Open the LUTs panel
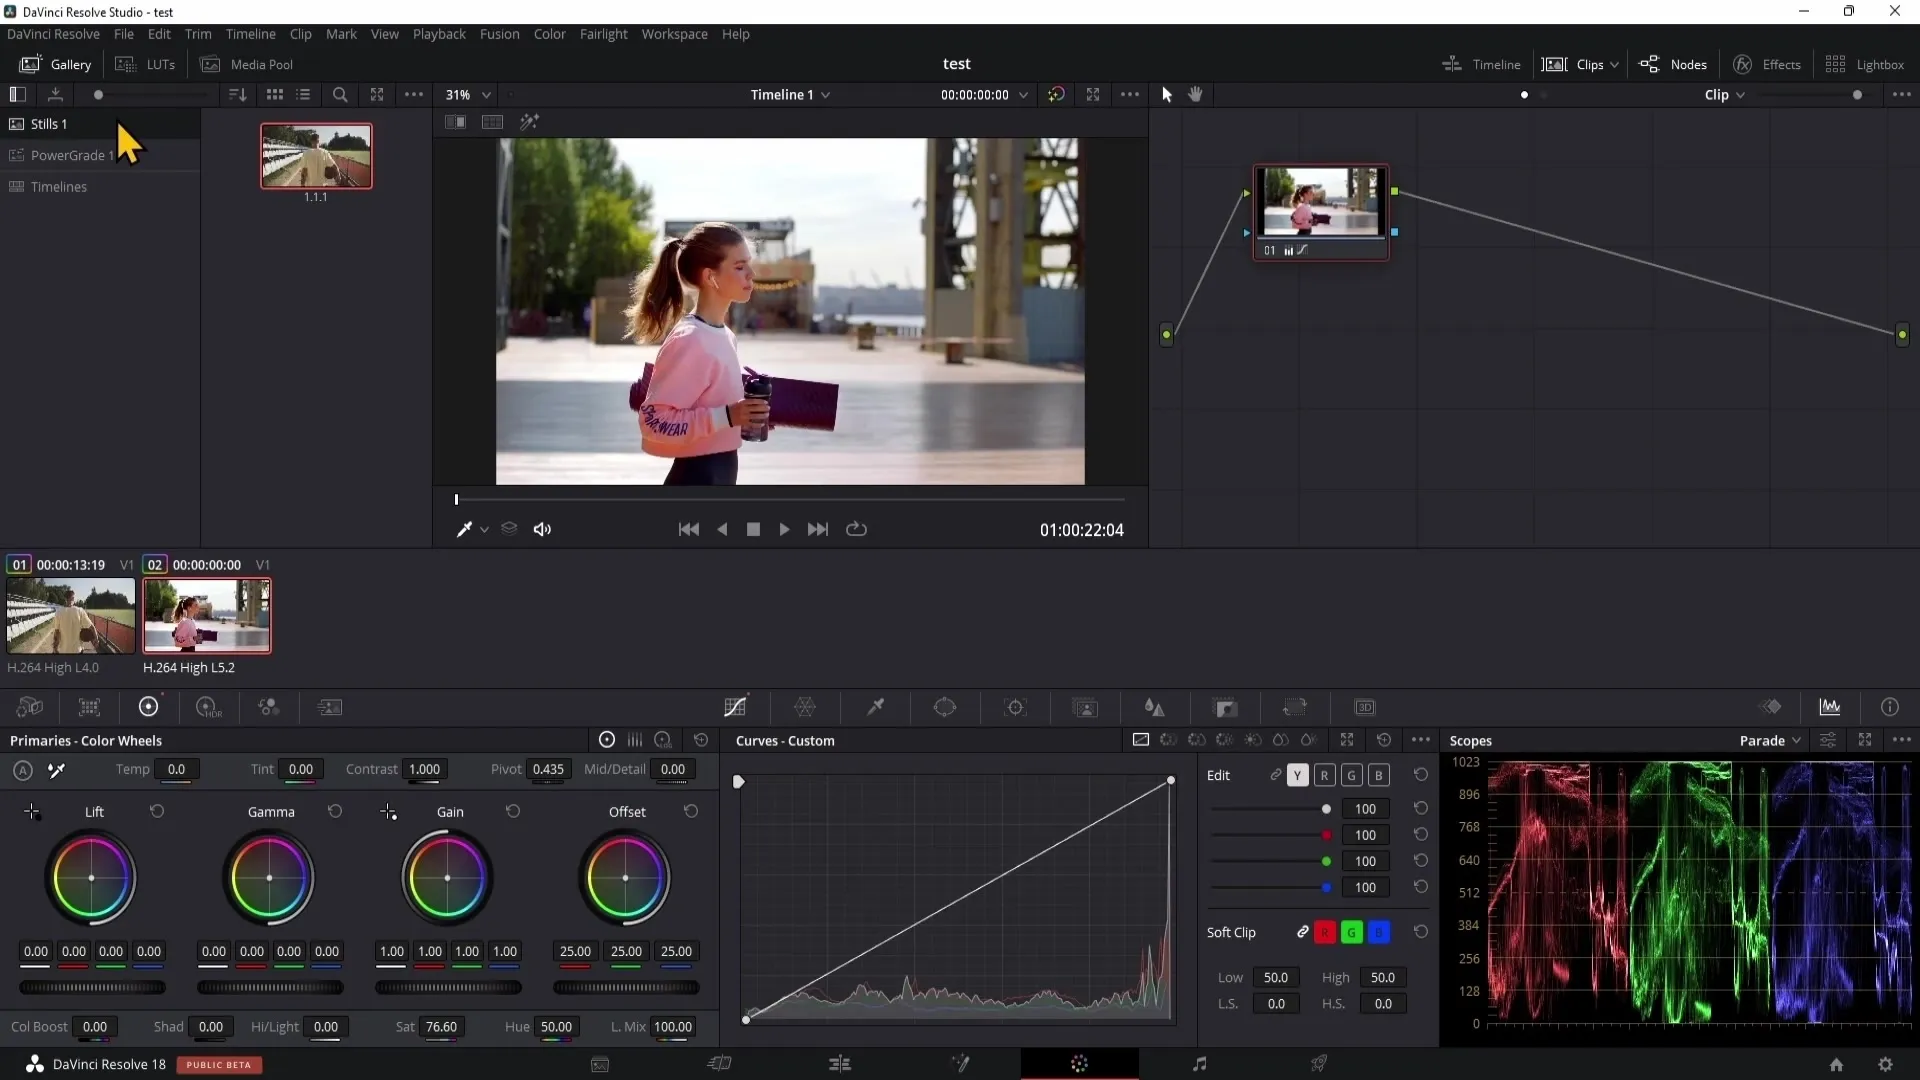Image resolution: width=1920 pixels, height=1080 pixels. point(145,64)
